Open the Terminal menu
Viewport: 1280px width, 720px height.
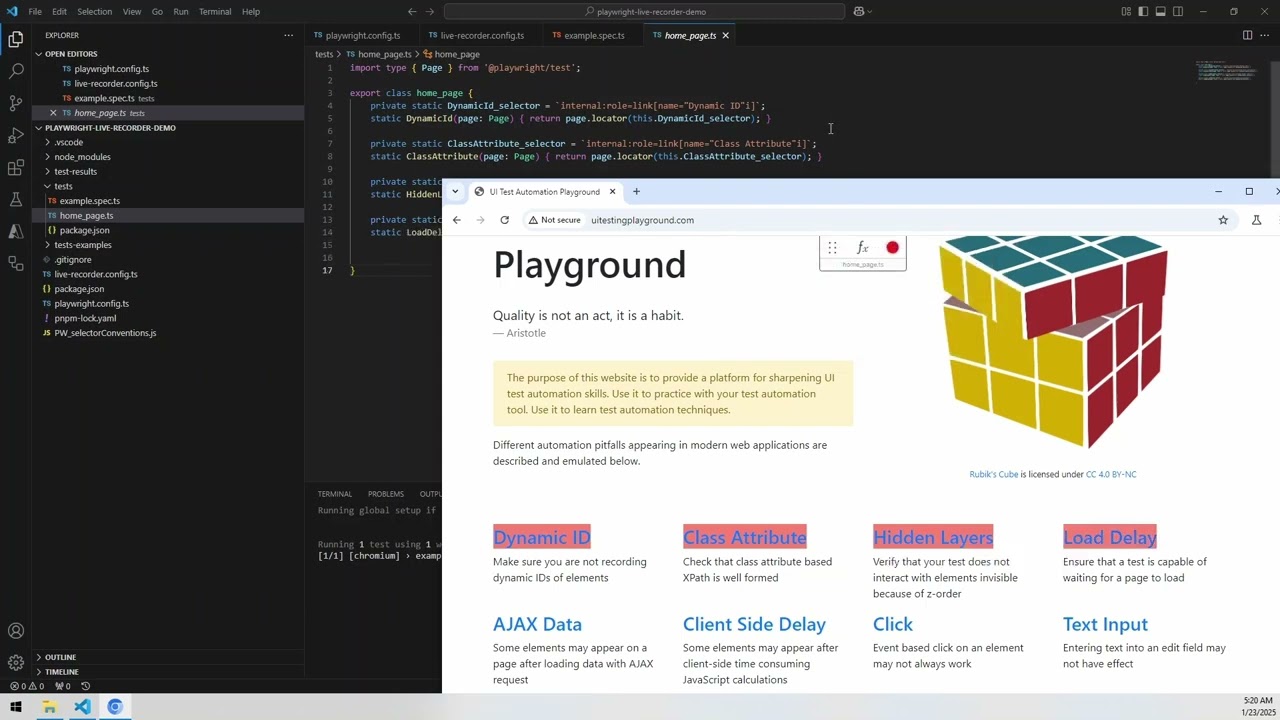[215, 12]
